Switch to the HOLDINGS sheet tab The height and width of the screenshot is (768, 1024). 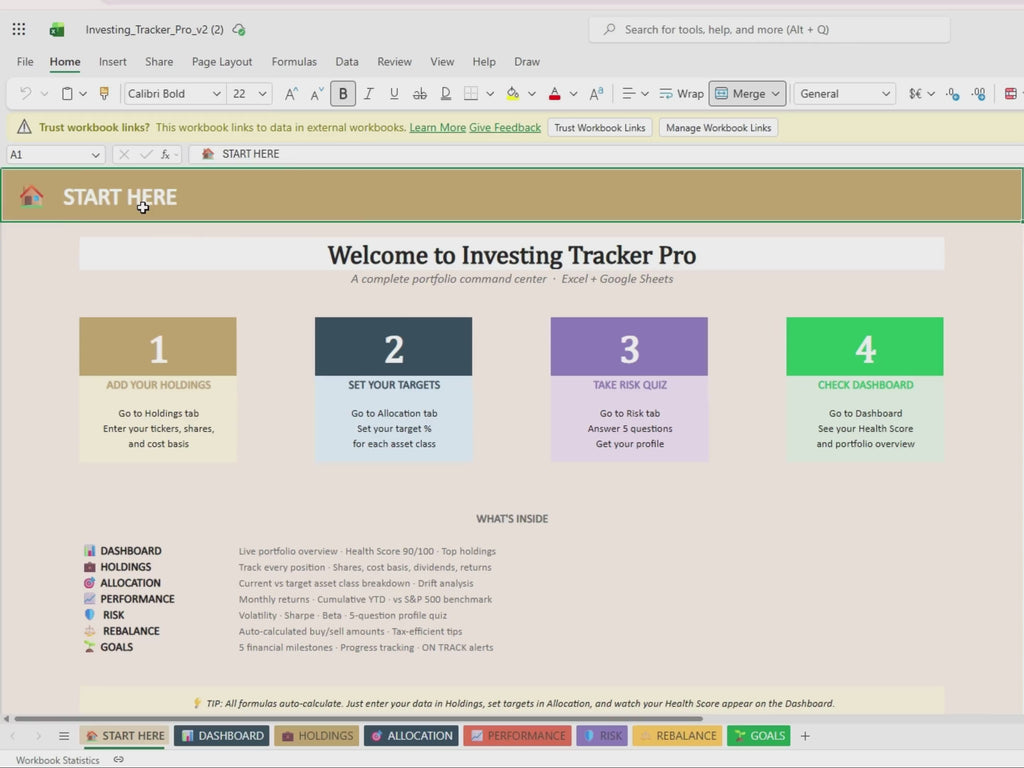317,735
